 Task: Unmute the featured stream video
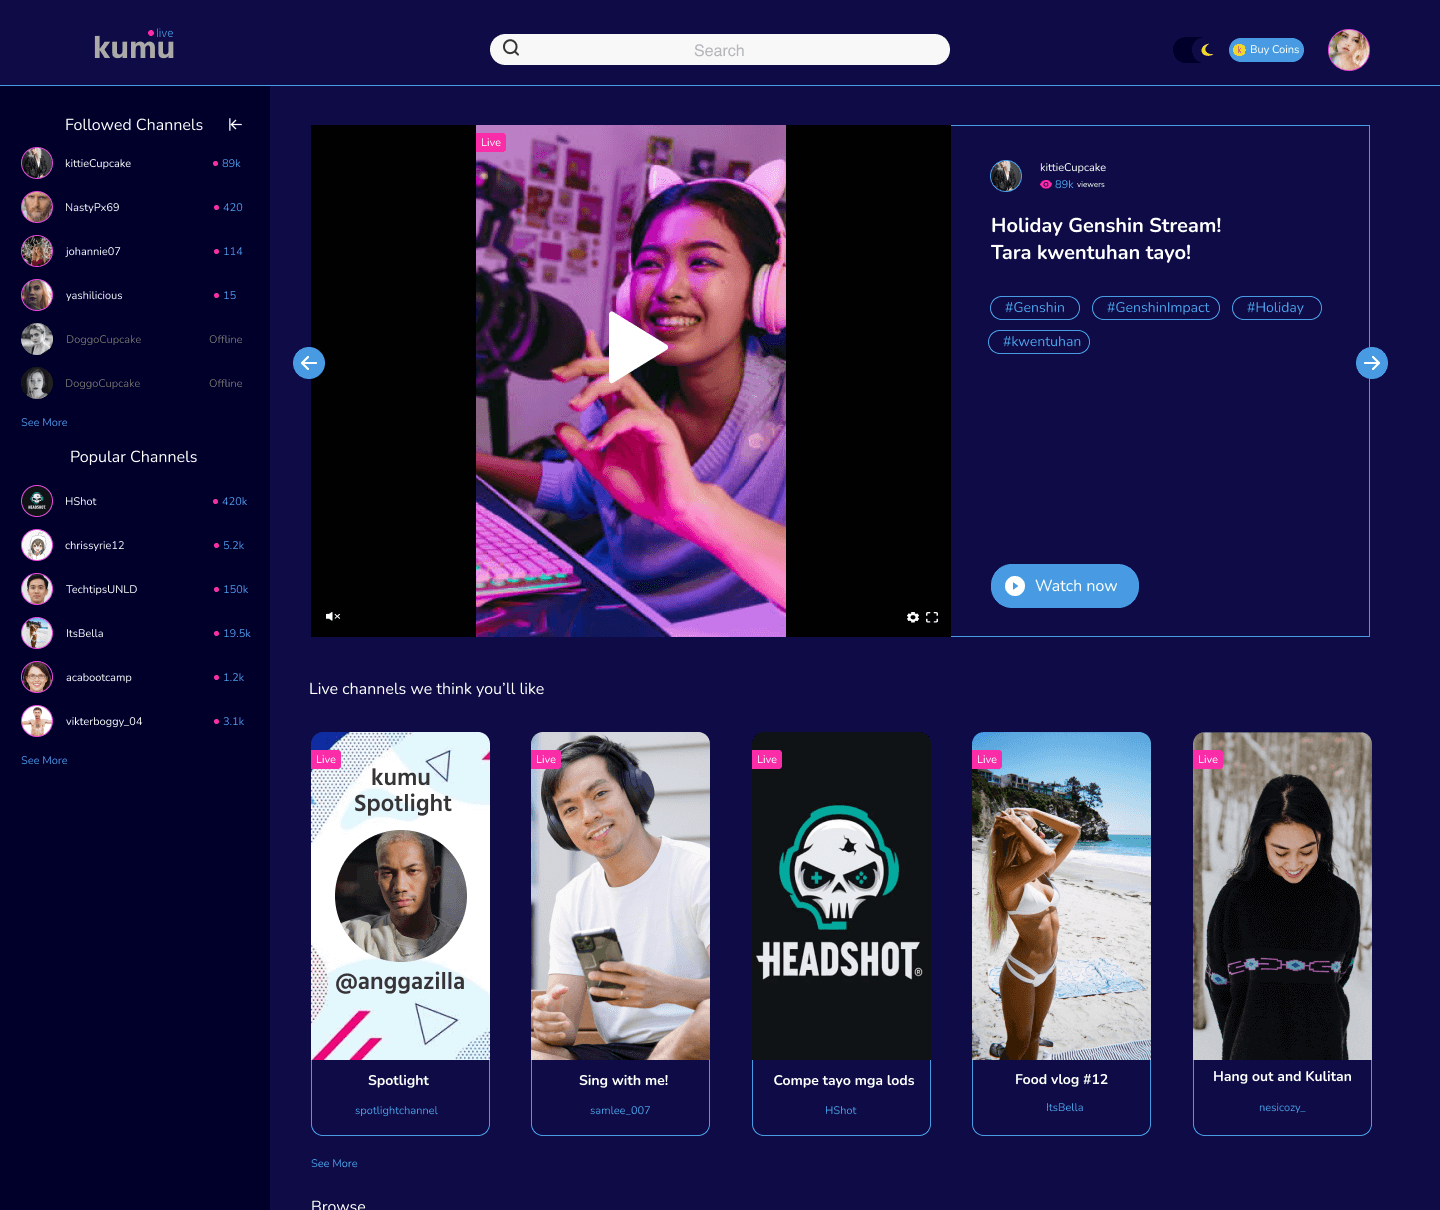coord(333,616)
